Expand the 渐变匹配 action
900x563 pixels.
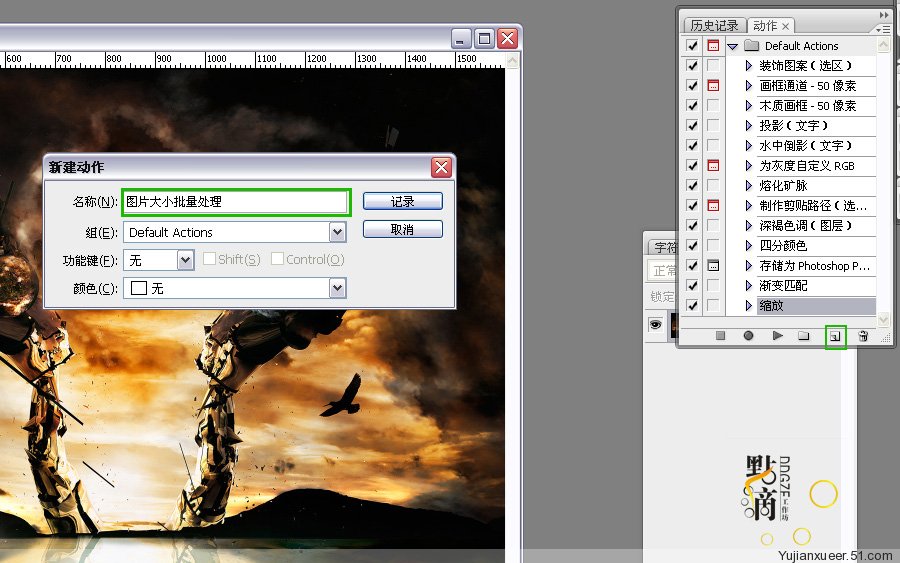click(x=748, y=286)
